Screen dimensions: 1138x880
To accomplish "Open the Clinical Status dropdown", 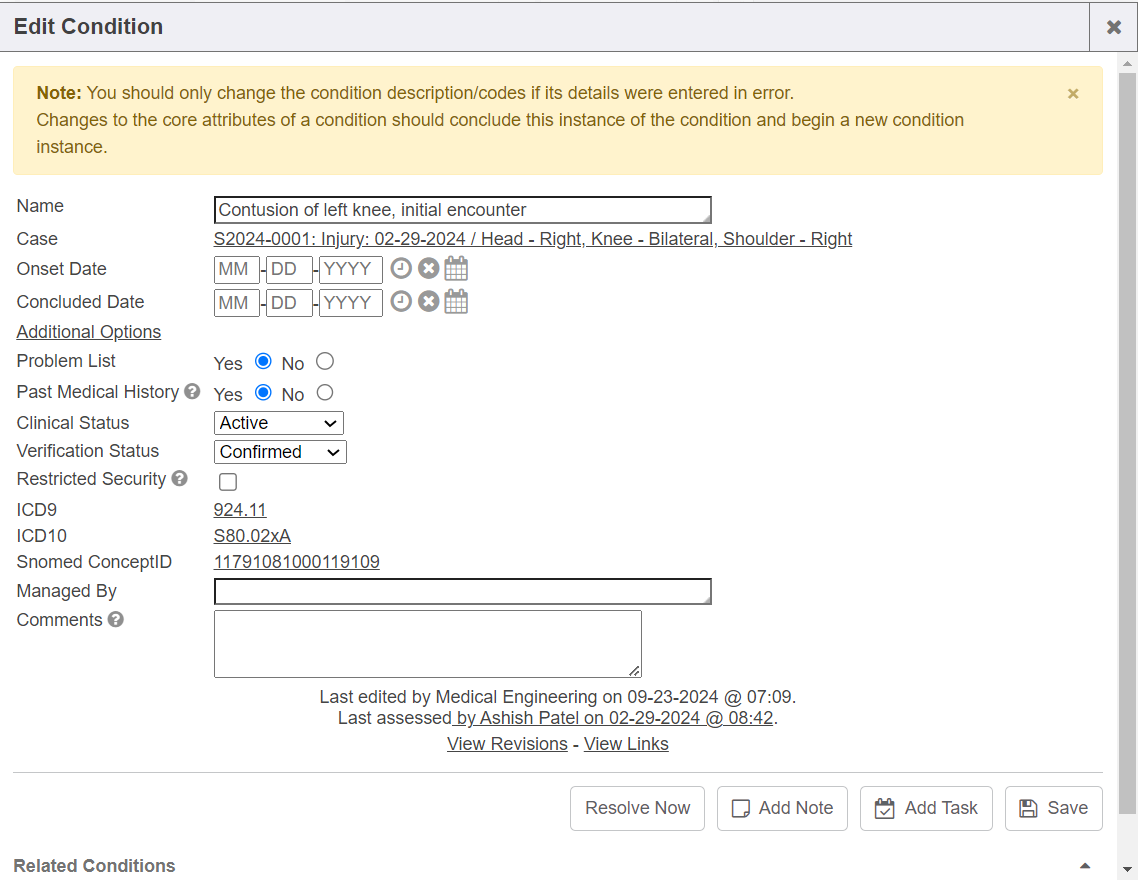I will tap(279, 423).
